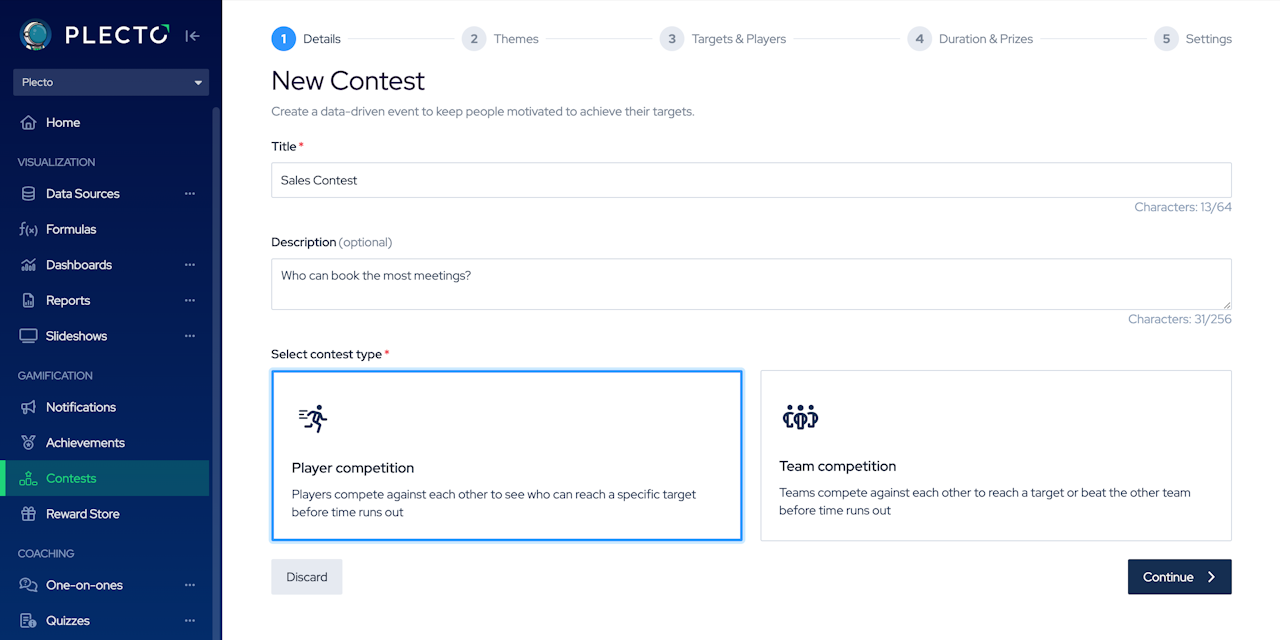The width and height of the screenshot is (1280, 640).
Task: Open the Dashboards three-dot options menu
Action: [190, 265]
